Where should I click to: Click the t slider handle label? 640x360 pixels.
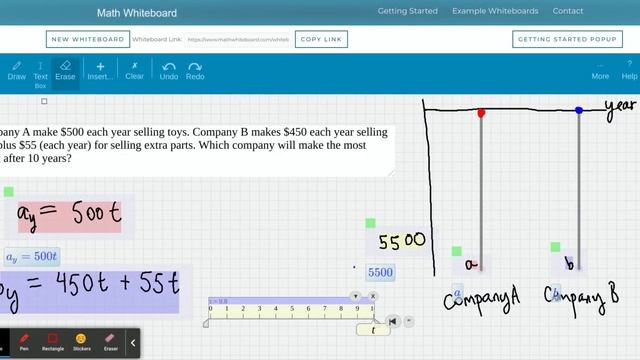pyautogui.click(x=373, y=330)
